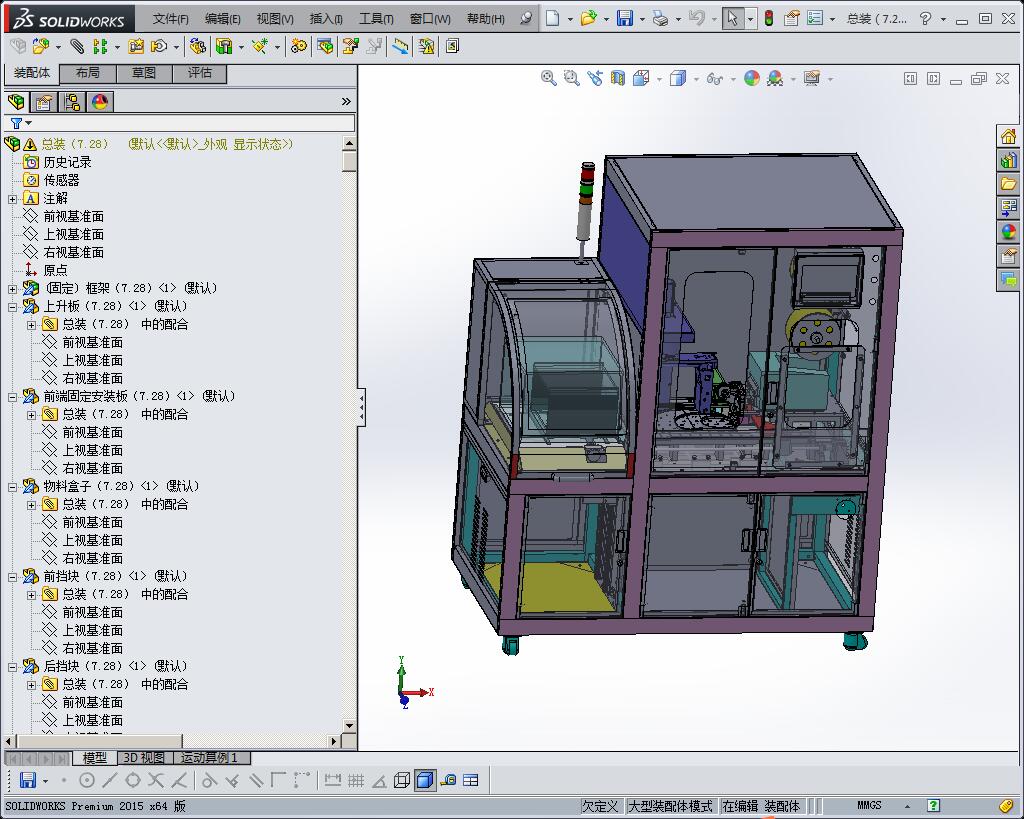Select the Linear Component Pattern icon
The image size is (1024, 819).
coord(100,46)
